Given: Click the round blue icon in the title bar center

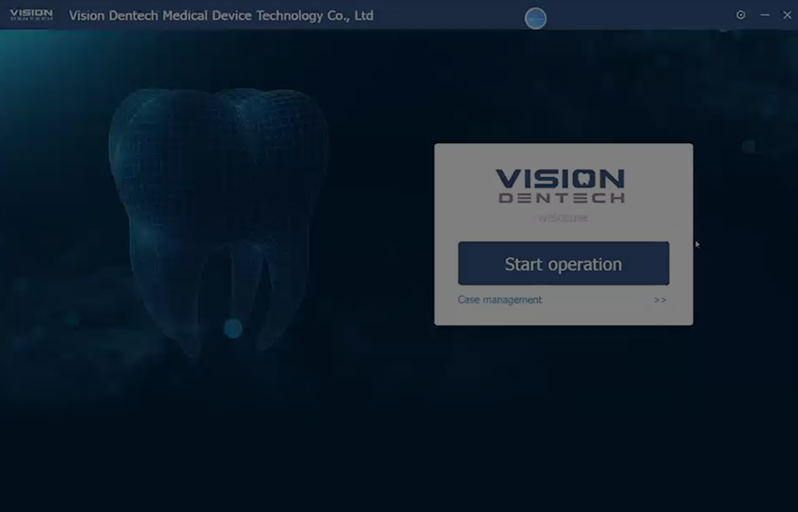Looking at the screenshot, I should pos(536,18).
